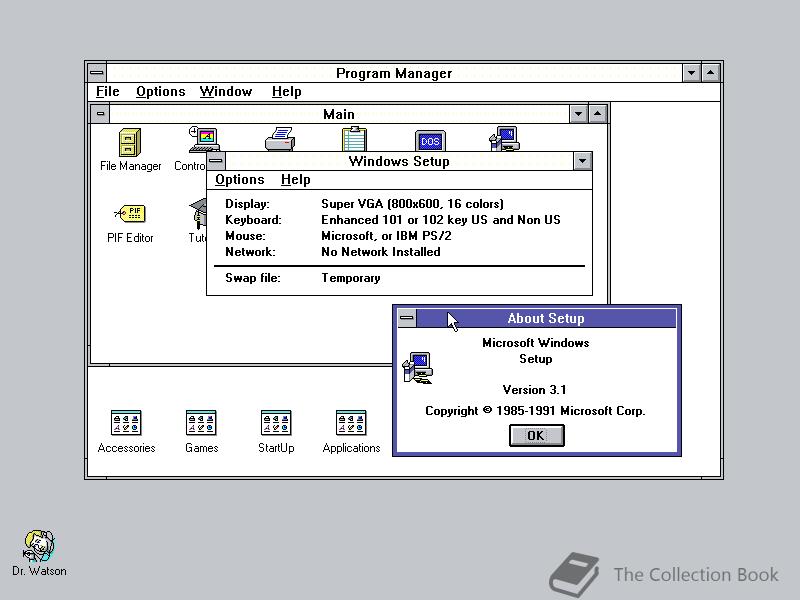The image size is (800, 600).
Task: Click OK in About Setup dialog
Action: [x=536, y=436]
